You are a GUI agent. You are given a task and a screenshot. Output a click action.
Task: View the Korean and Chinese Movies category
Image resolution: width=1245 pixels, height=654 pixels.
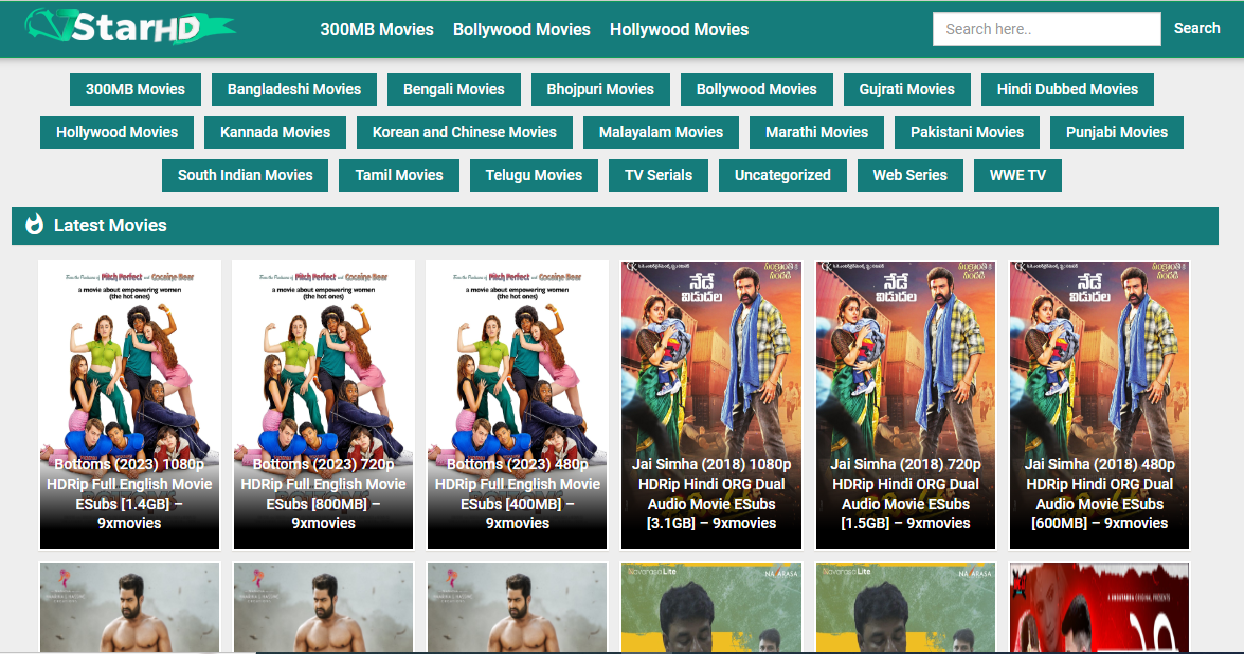click(x=465, y=132)
